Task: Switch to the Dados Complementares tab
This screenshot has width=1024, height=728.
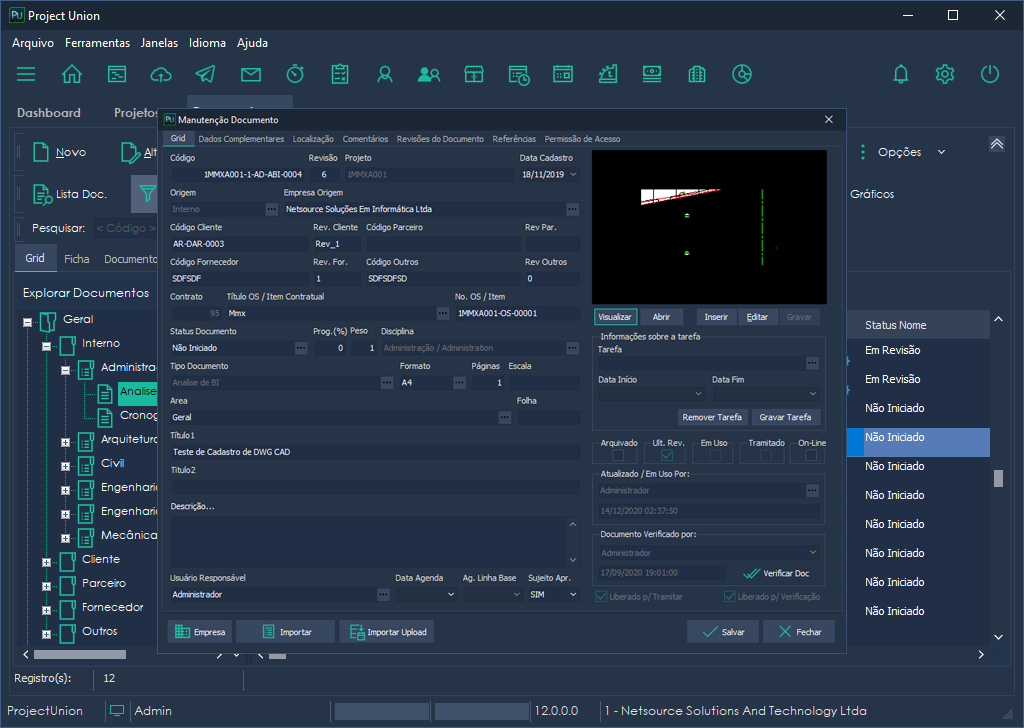Action: [x=241, y=139]
